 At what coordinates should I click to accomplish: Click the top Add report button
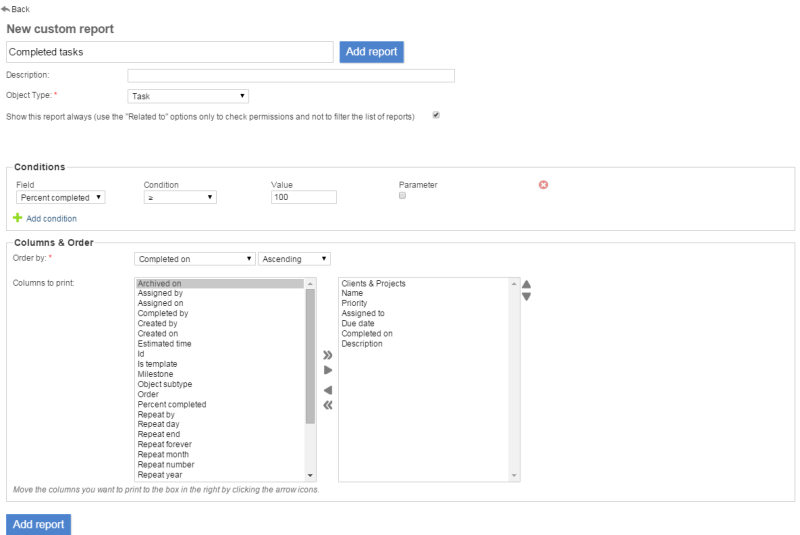pos(371,52)
